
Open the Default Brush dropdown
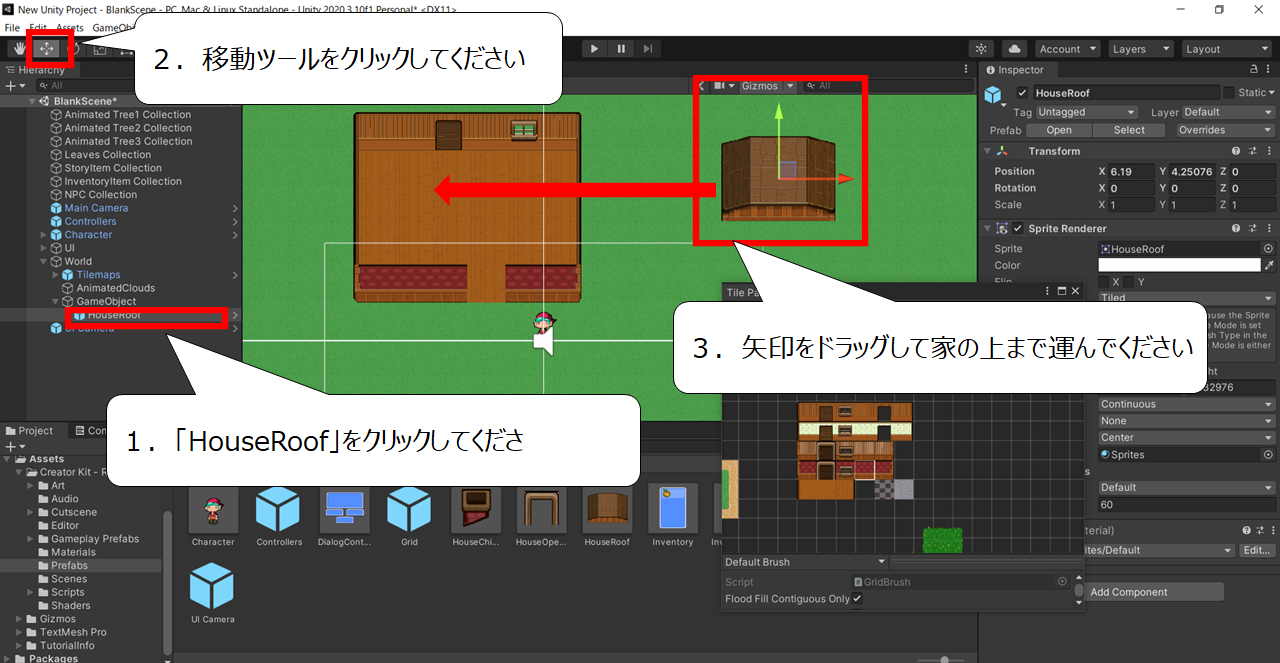point(805,562)
